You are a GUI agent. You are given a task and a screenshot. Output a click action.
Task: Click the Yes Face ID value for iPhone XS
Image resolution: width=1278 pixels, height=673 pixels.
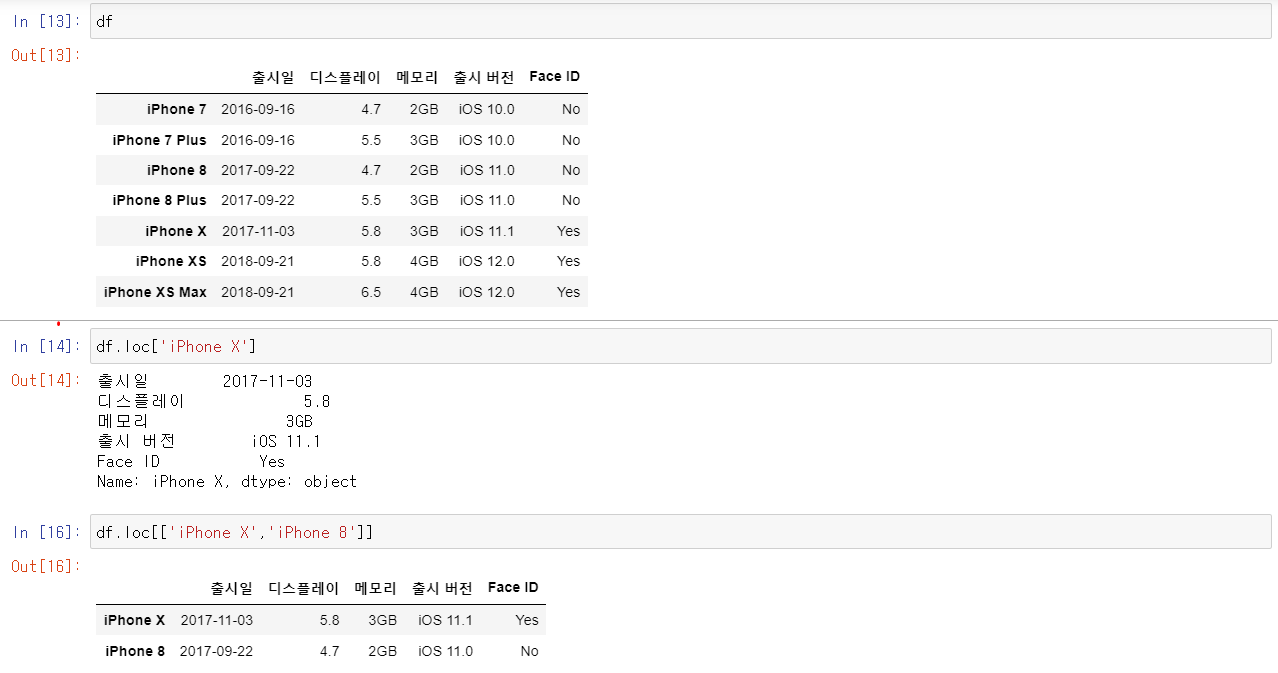[569, 261]
